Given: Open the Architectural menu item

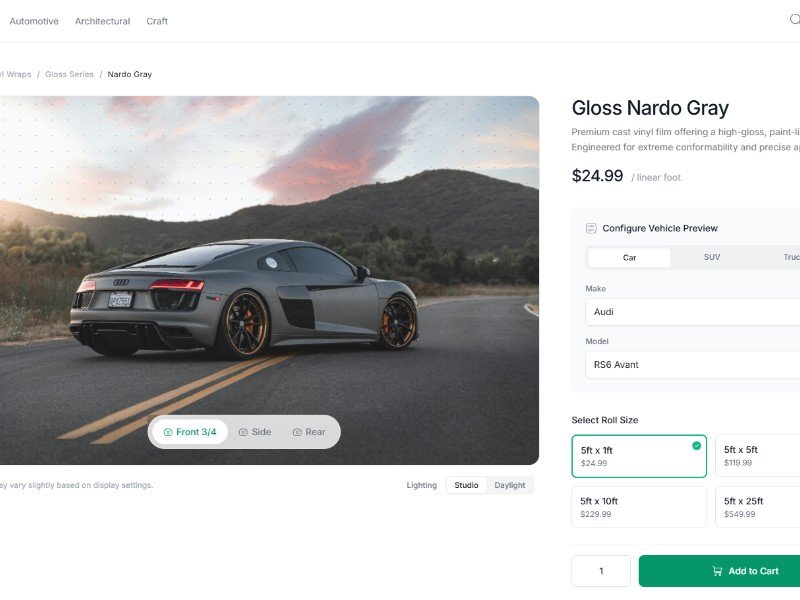Looking at the screenshot, I should coord(102,21).
